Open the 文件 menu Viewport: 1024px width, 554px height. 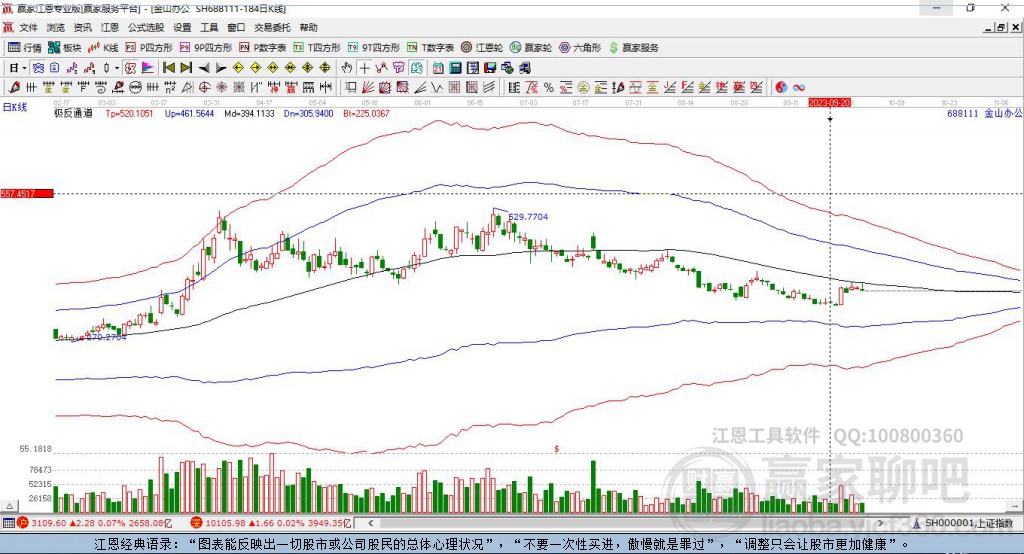(28, 27)
